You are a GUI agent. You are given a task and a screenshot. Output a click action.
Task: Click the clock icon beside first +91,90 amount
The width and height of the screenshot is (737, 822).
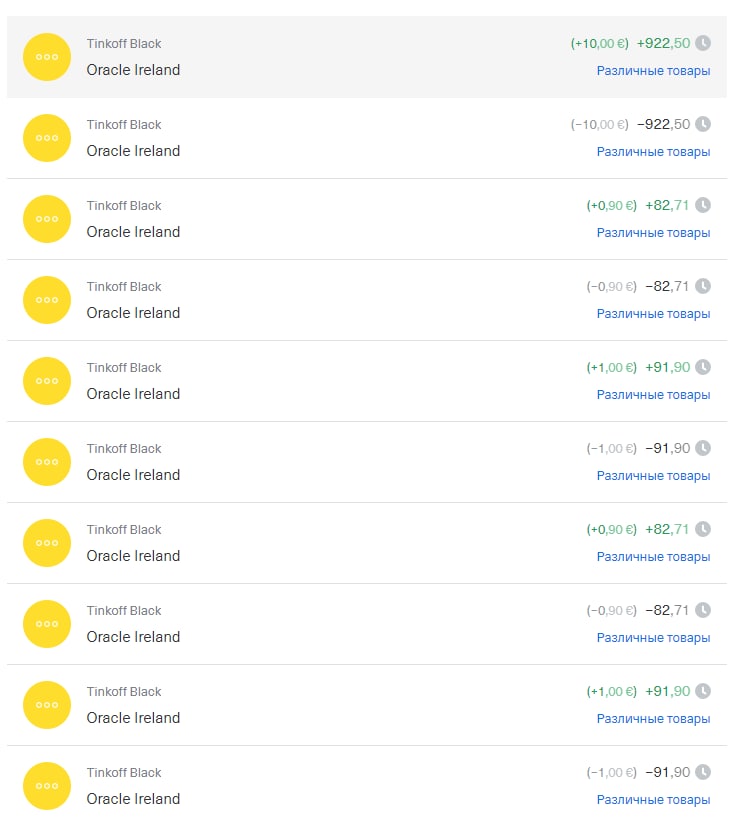coord(703,367)
